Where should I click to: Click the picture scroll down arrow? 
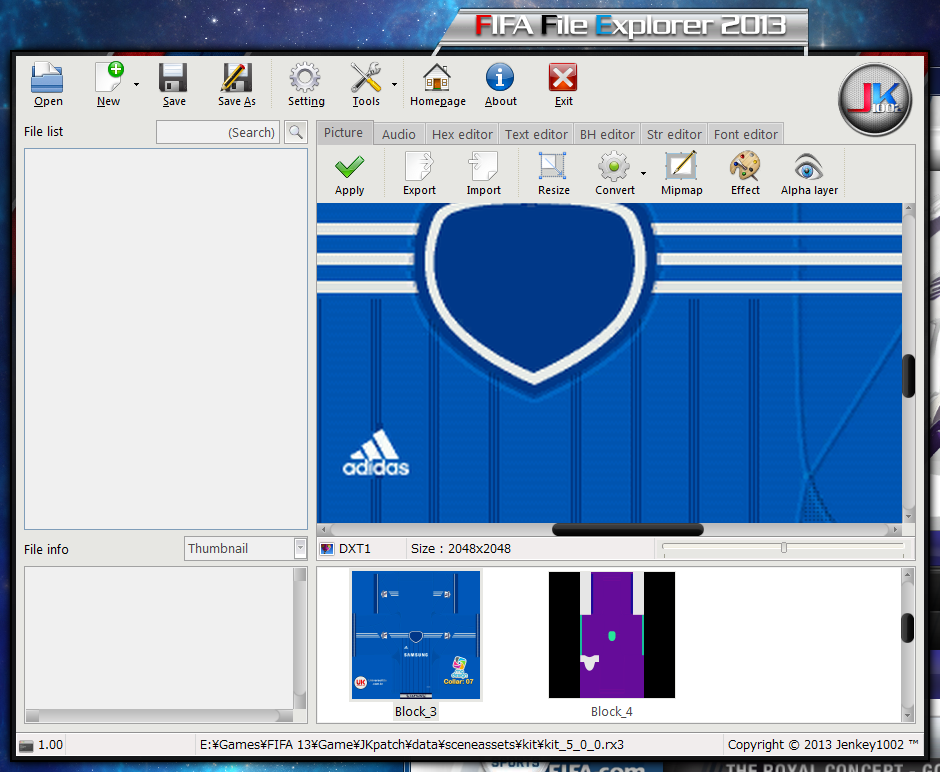(x=909, y=517)
